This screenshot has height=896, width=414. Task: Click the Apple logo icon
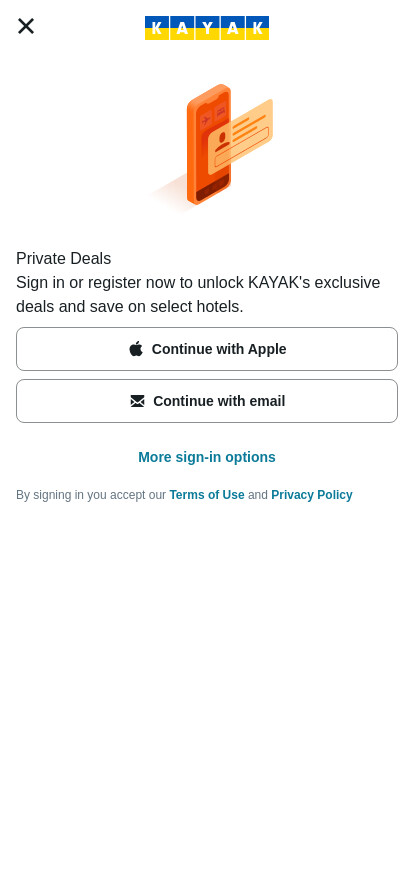(x=136, y=349)
